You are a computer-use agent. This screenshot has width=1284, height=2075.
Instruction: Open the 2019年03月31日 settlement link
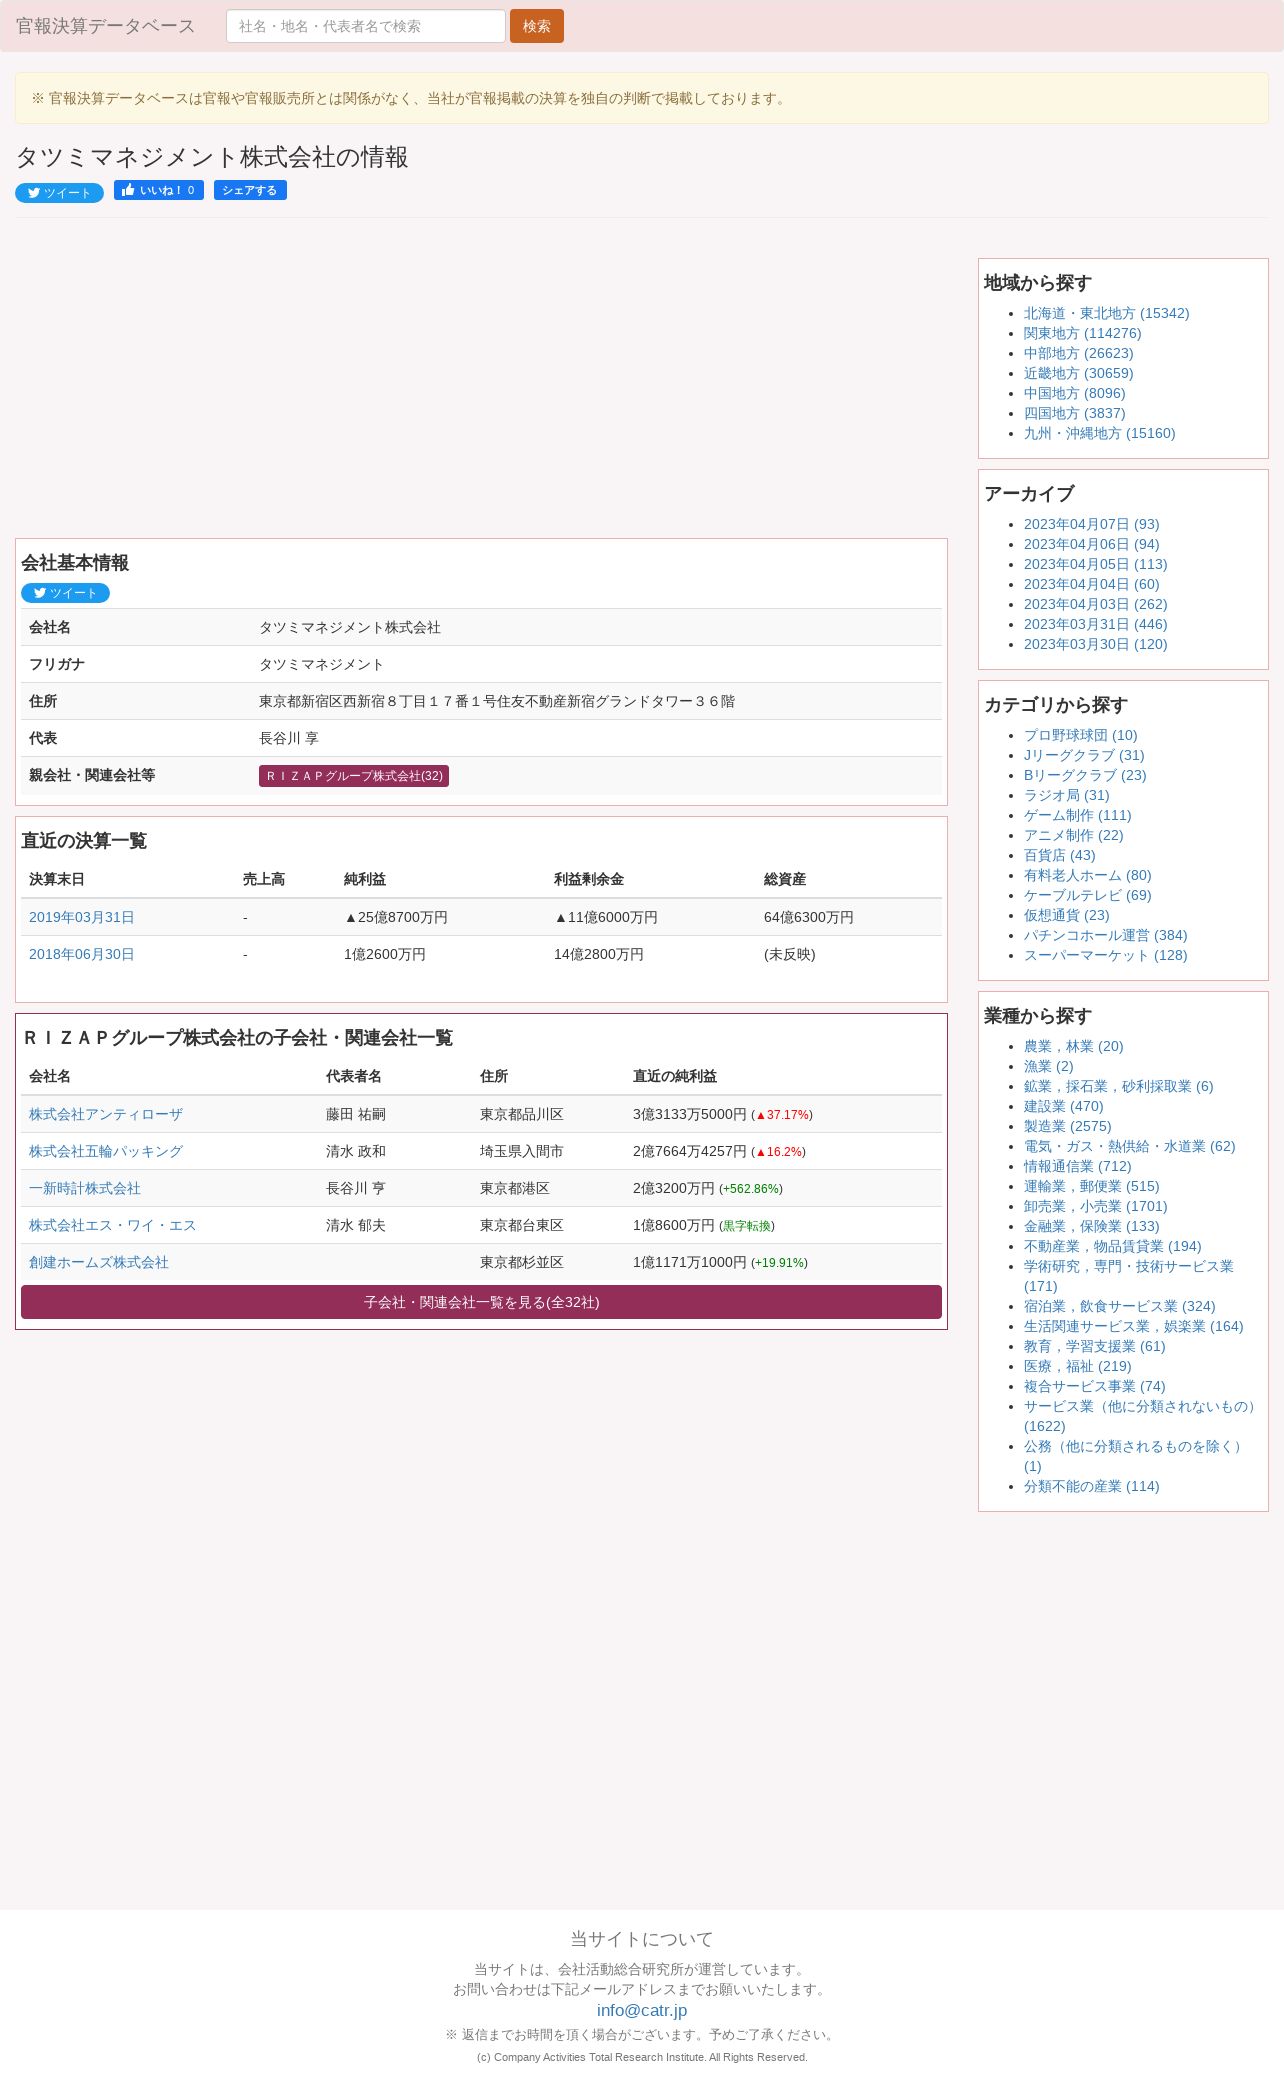click(x=82, y=917)
